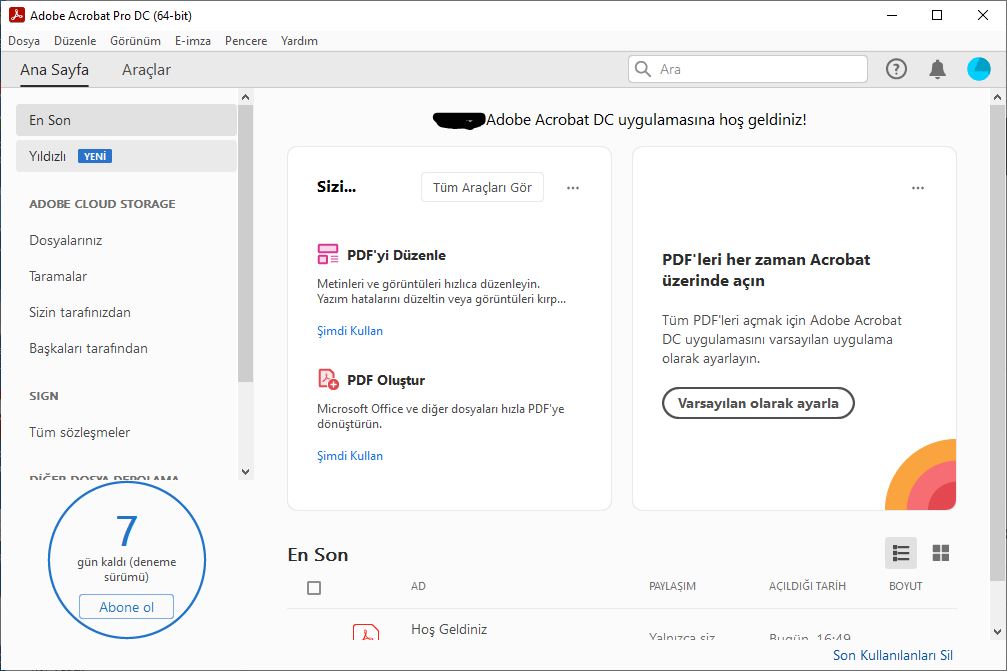Click the PDF'yi Düzenle tool icon
This screenshot has width=1007, height=671.
pos(328,254)
